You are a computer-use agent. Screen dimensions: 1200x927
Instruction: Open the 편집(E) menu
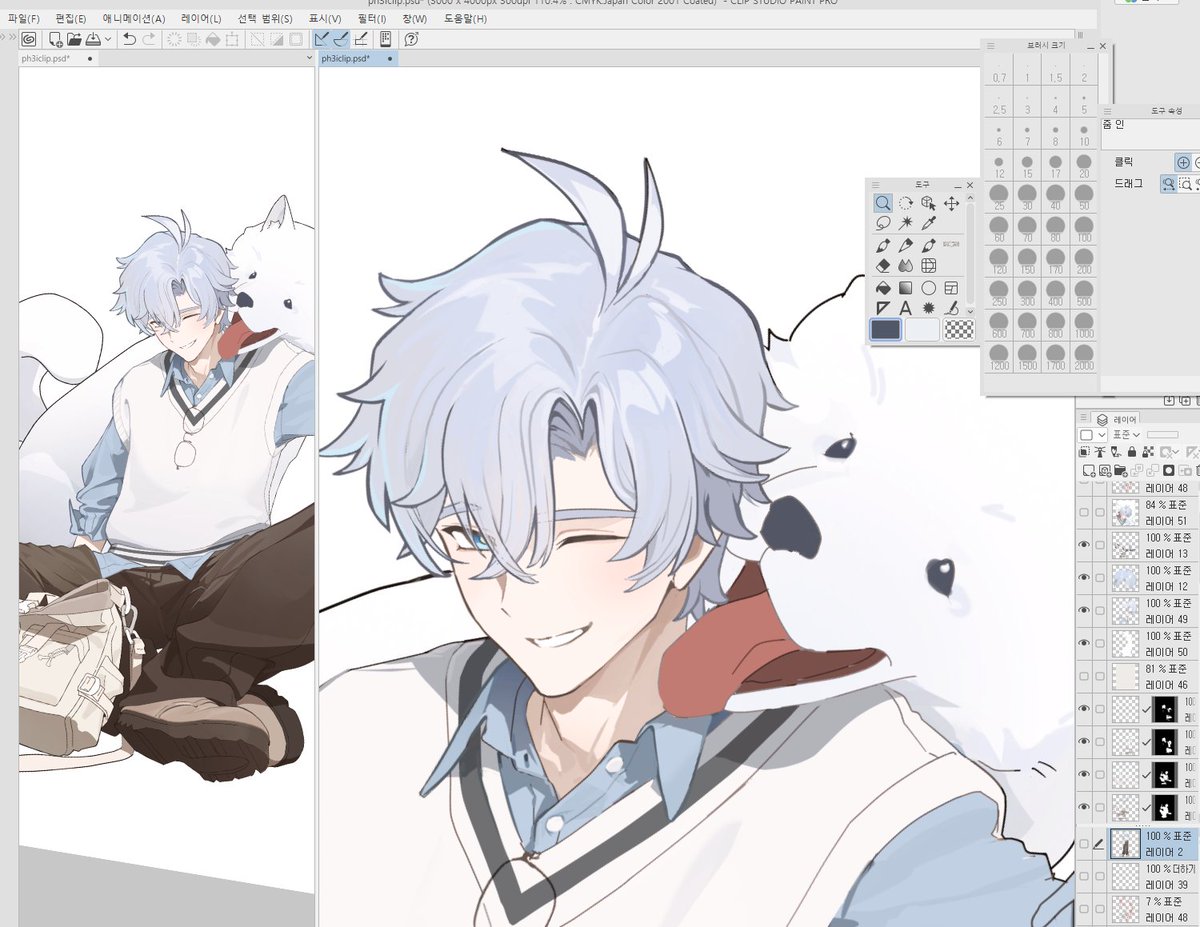pos(71,18)
